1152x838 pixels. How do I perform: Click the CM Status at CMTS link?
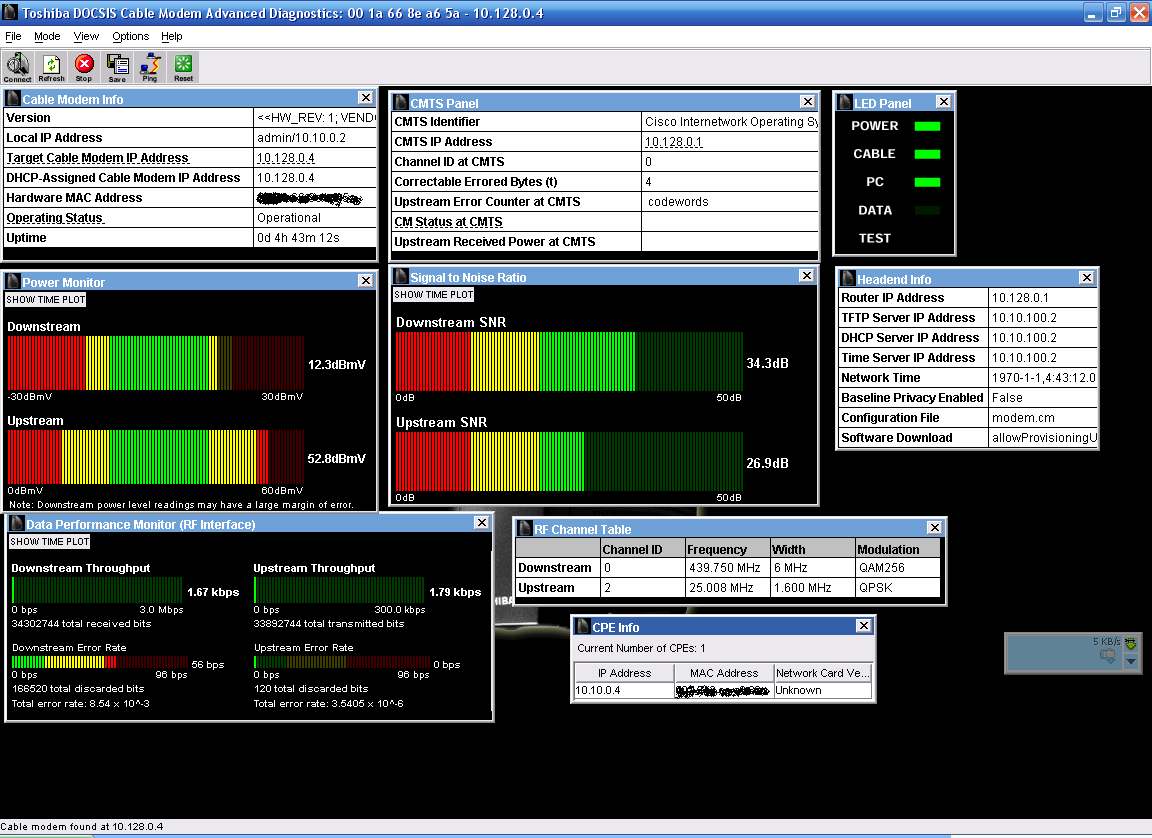[448, 222]
